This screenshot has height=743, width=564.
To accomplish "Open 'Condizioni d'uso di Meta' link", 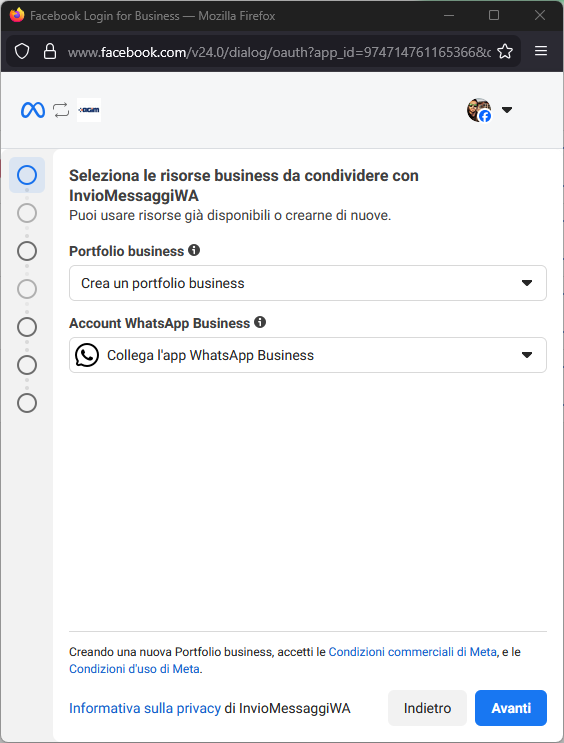I will tap(134, 669).
